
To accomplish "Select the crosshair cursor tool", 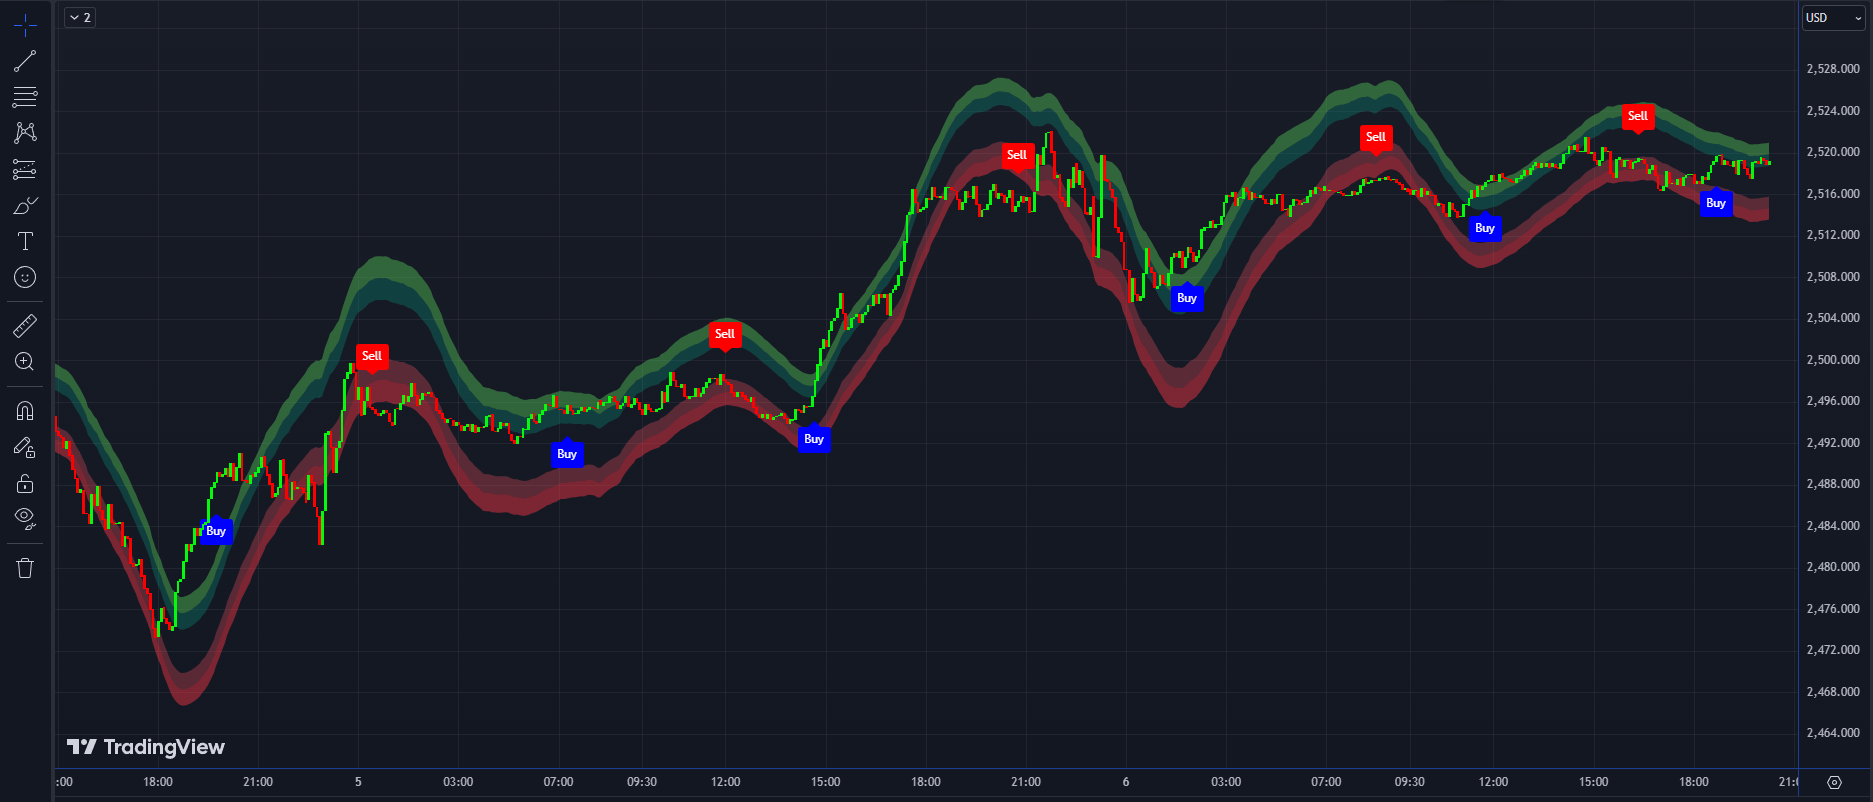I will coord(25,25).
